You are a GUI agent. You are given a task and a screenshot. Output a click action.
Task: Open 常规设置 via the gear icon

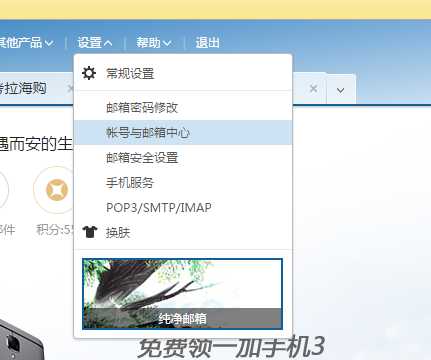[x=89, y=73]
